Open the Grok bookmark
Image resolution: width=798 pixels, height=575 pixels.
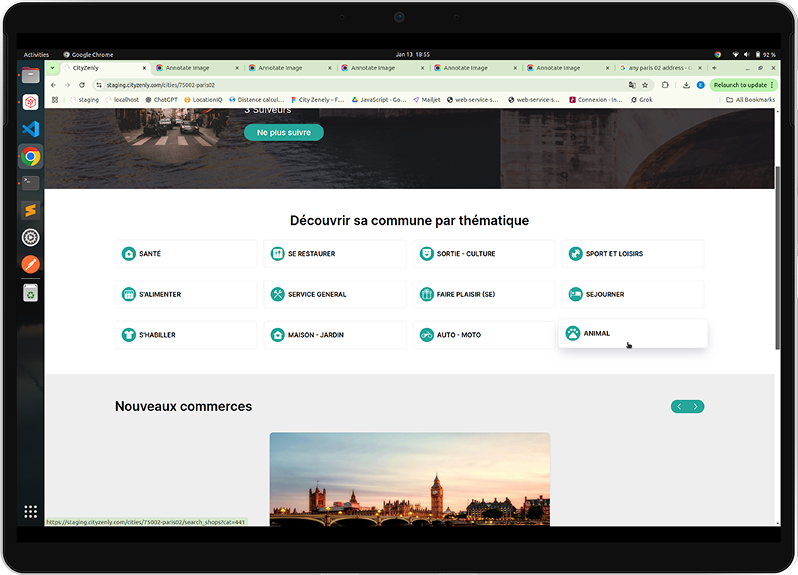pyautogui.click(x=642, y=100)
